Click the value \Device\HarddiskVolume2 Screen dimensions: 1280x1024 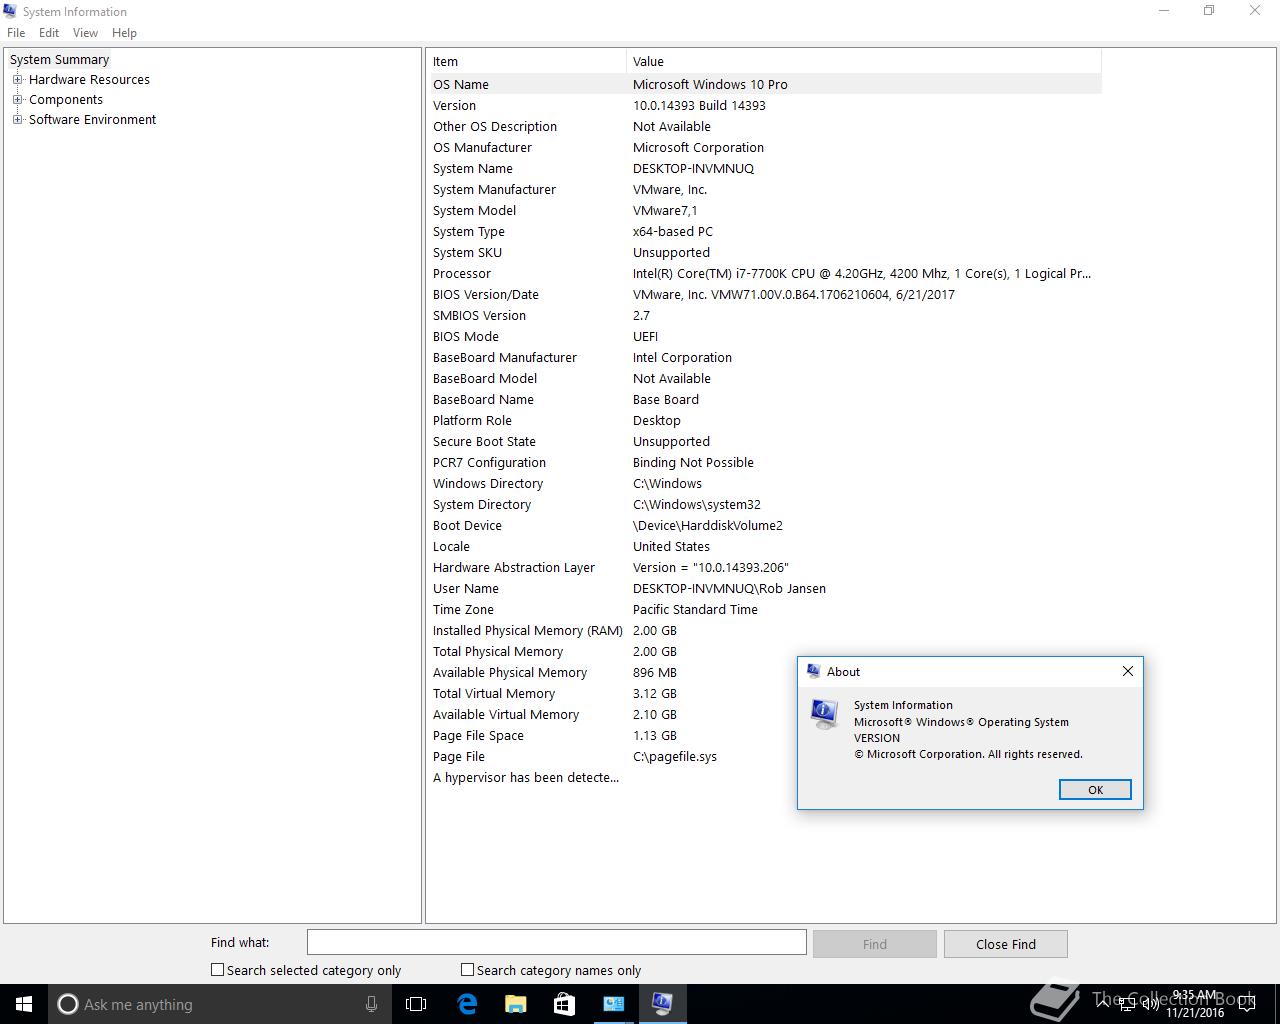708,525
